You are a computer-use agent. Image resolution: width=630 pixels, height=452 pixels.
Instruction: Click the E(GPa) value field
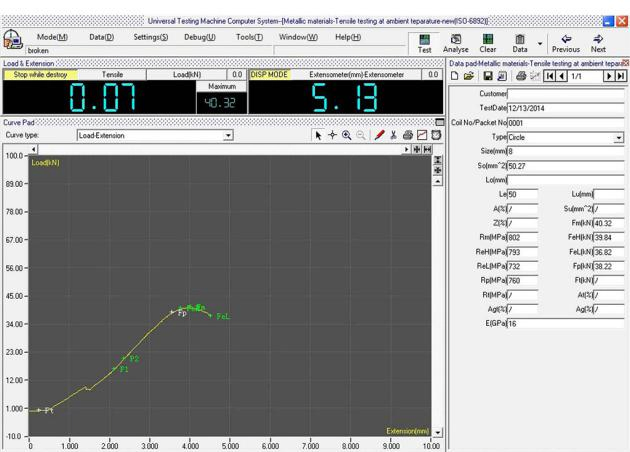tap(566, 324)
